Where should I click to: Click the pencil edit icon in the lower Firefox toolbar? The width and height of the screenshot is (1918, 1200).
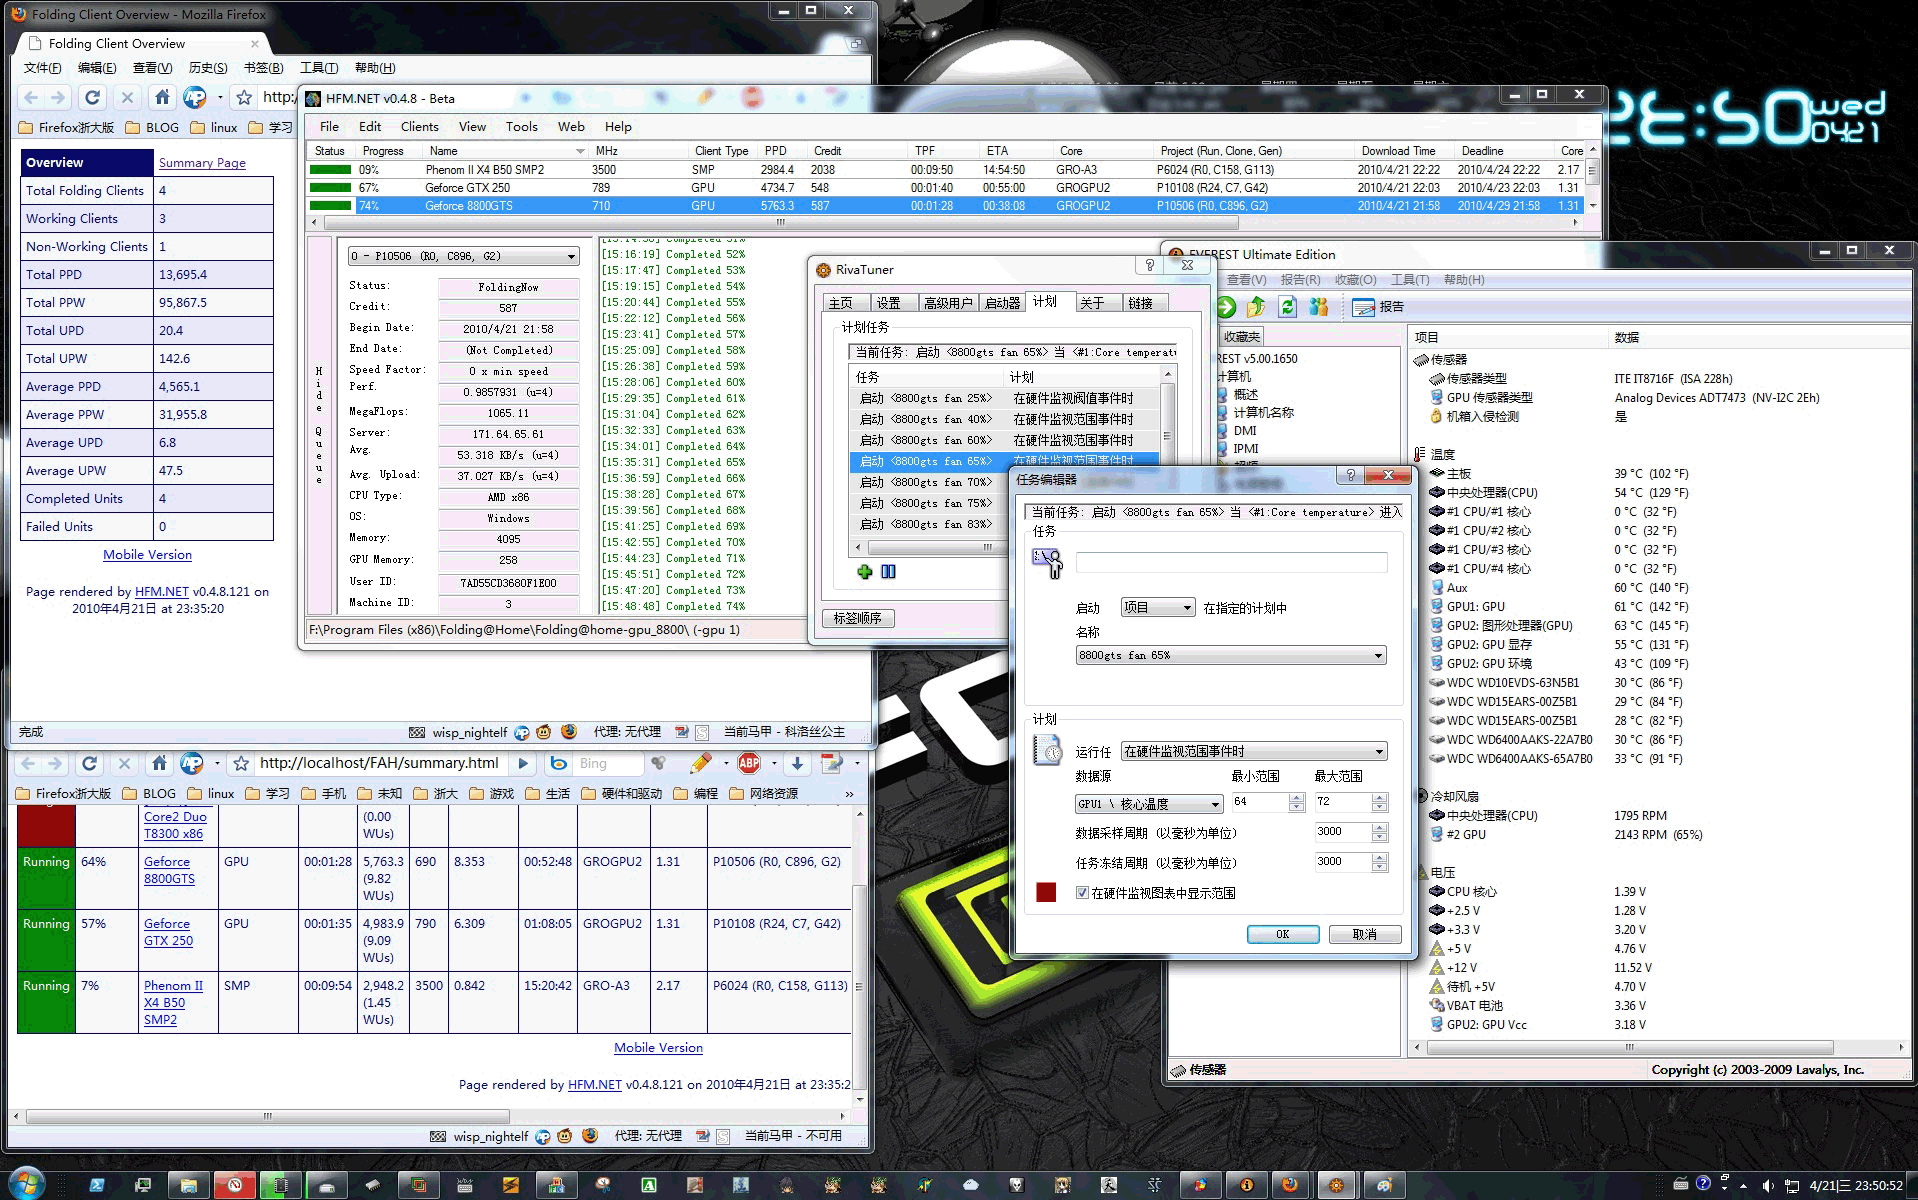point(700,763)
